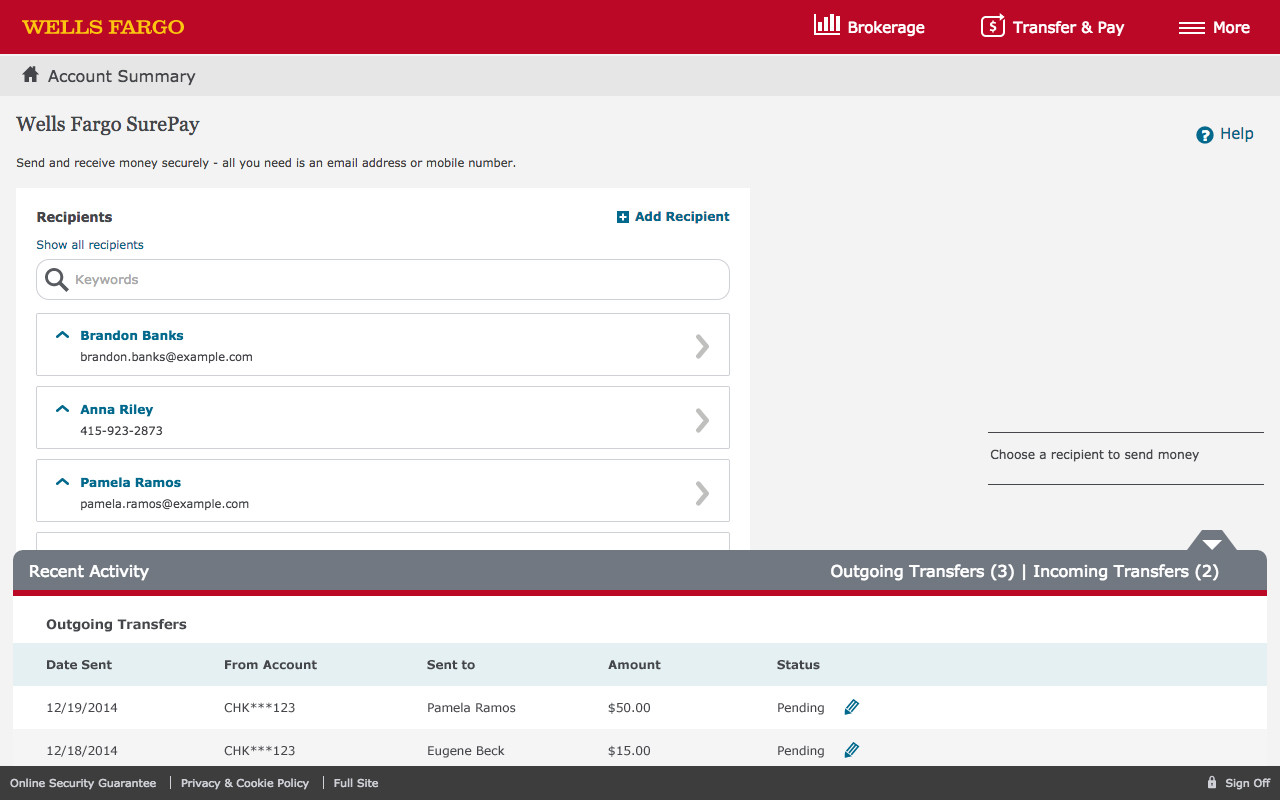Click the plus icon for Add Recipient
Image resolution: width=1280 pixels, height=800 pixels.
click(x=623, y=217)
